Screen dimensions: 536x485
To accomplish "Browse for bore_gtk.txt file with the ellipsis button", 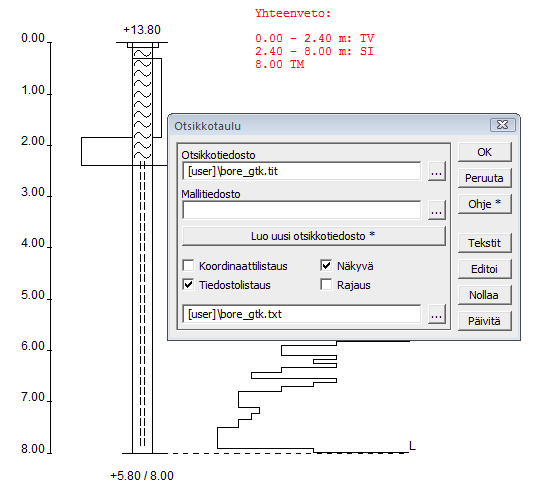I will tap(437, 314).
